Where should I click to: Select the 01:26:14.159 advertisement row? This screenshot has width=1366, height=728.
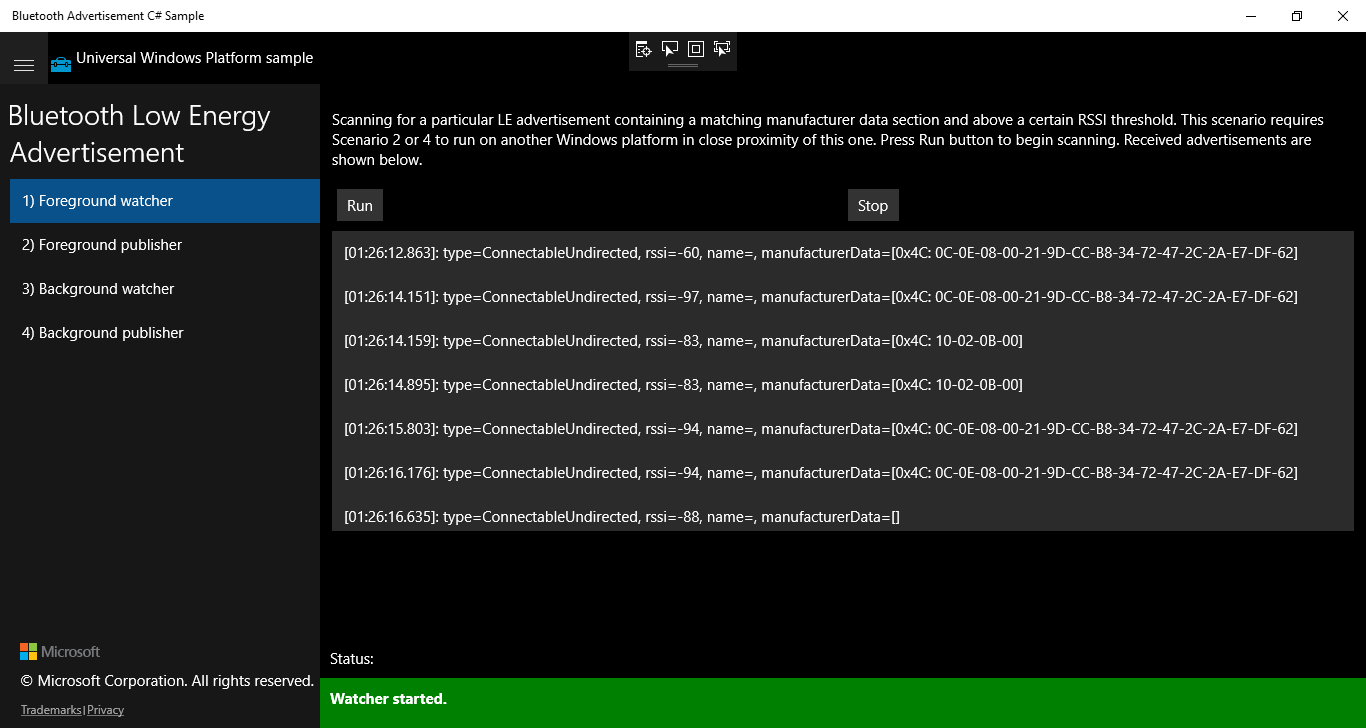[843, 341]
